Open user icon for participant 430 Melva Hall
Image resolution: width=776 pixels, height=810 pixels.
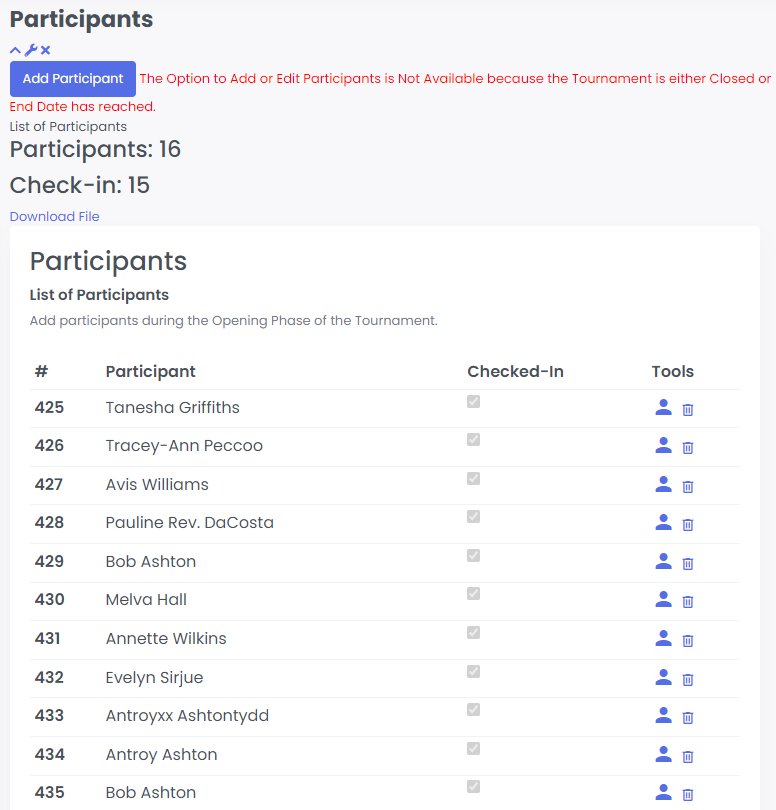point(663,599)
